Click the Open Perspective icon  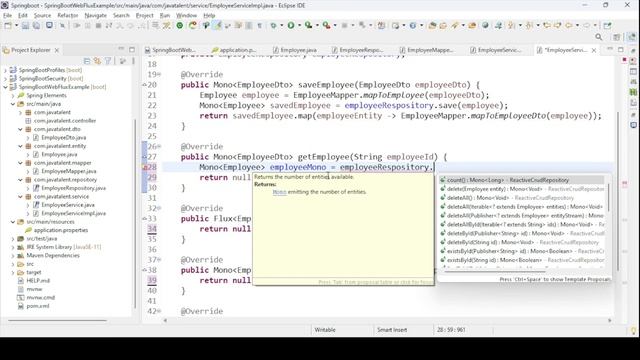616,37
